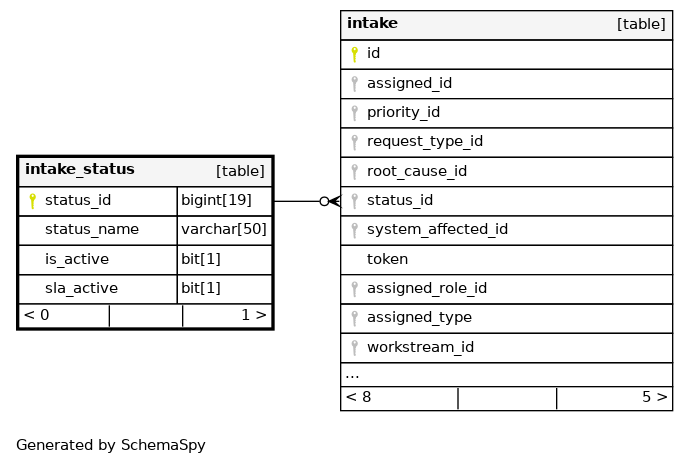This screenshot has height=465, width=688.
Task: Expand the ellipsis row in intake table
Action: [352, 375]
